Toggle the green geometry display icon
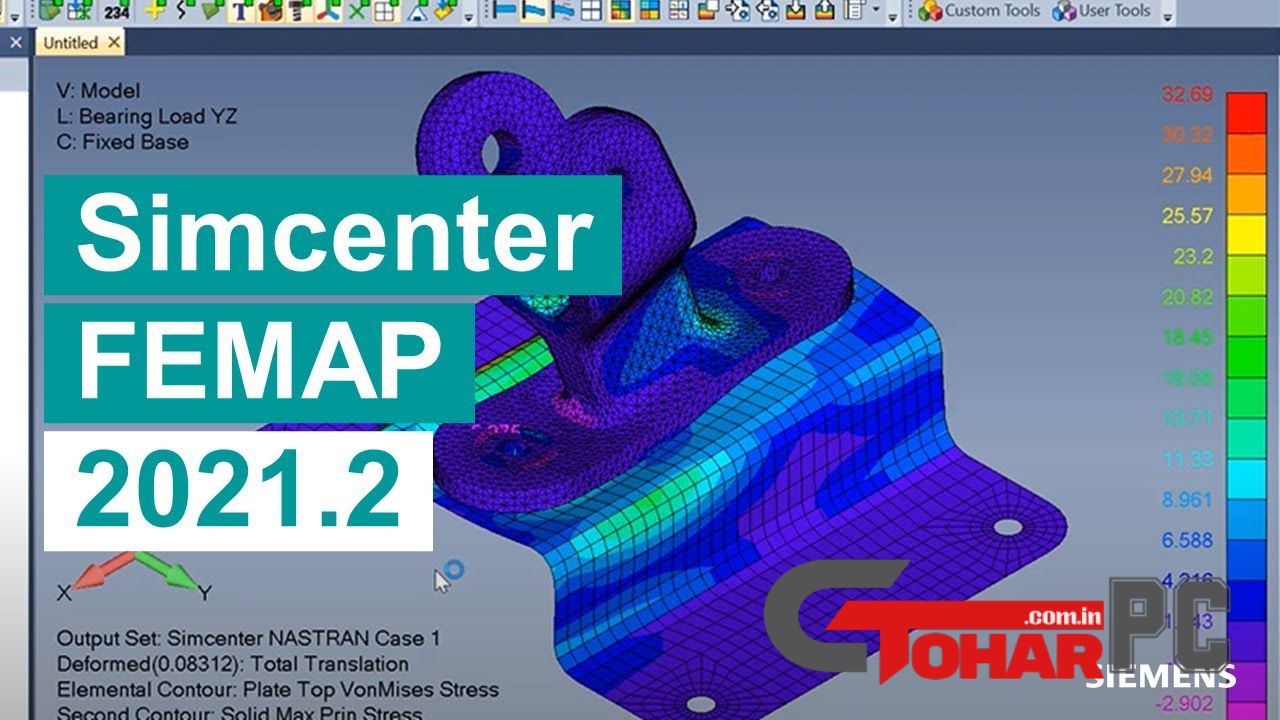The image size is (1280, 720). point(53,11)
